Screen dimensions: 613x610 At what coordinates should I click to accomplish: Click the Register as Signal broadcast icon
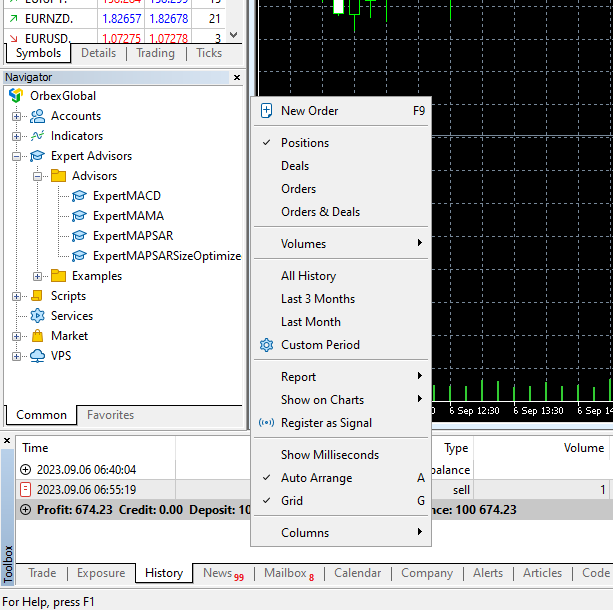(x=266, y=423)
